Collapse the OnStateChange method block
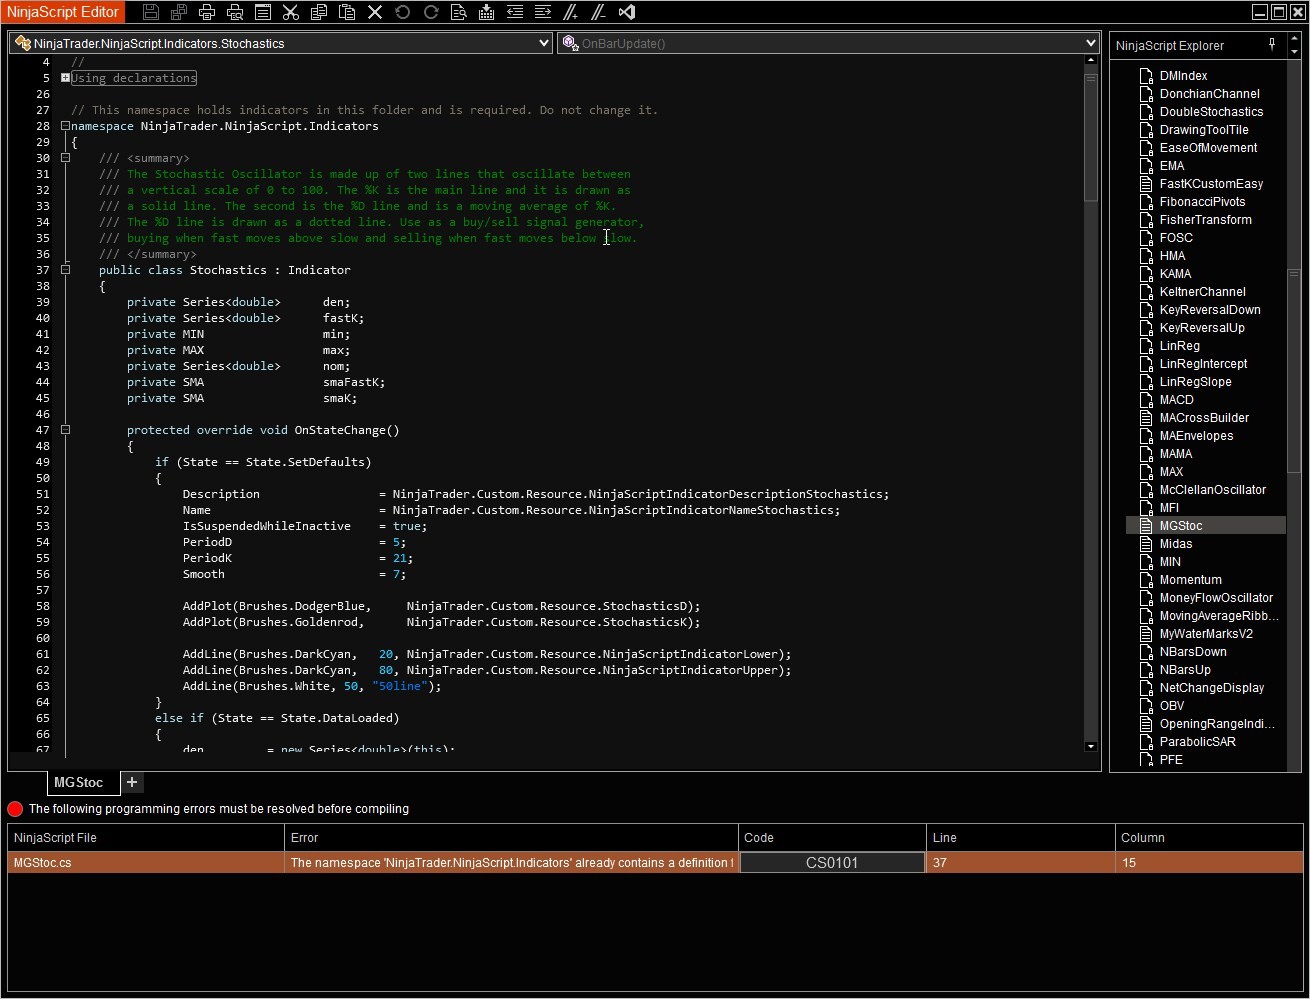 point(65,430)
